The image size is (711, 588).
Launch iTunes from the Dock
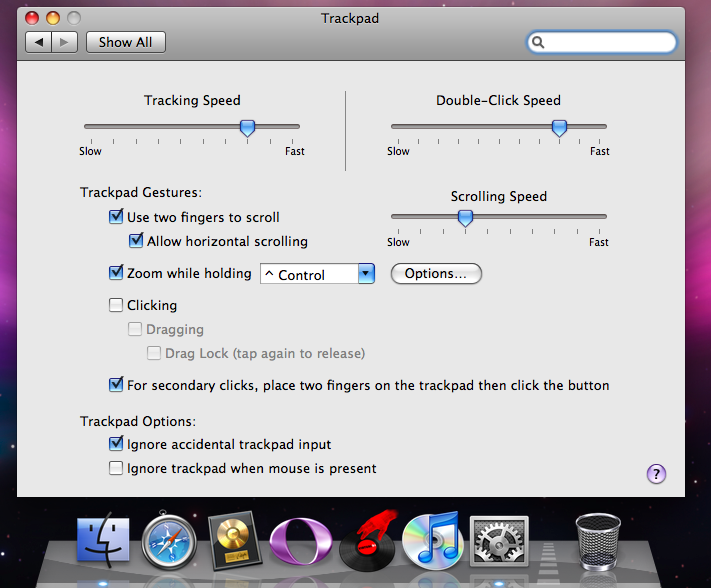coord(433,541)
